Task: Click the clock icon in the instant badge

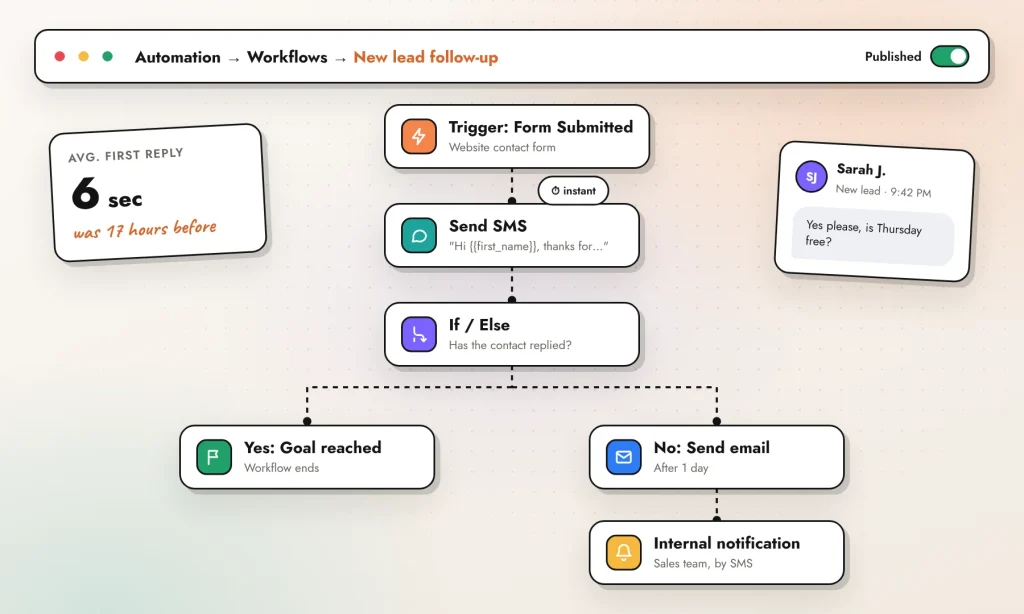Action: [555, 191]
